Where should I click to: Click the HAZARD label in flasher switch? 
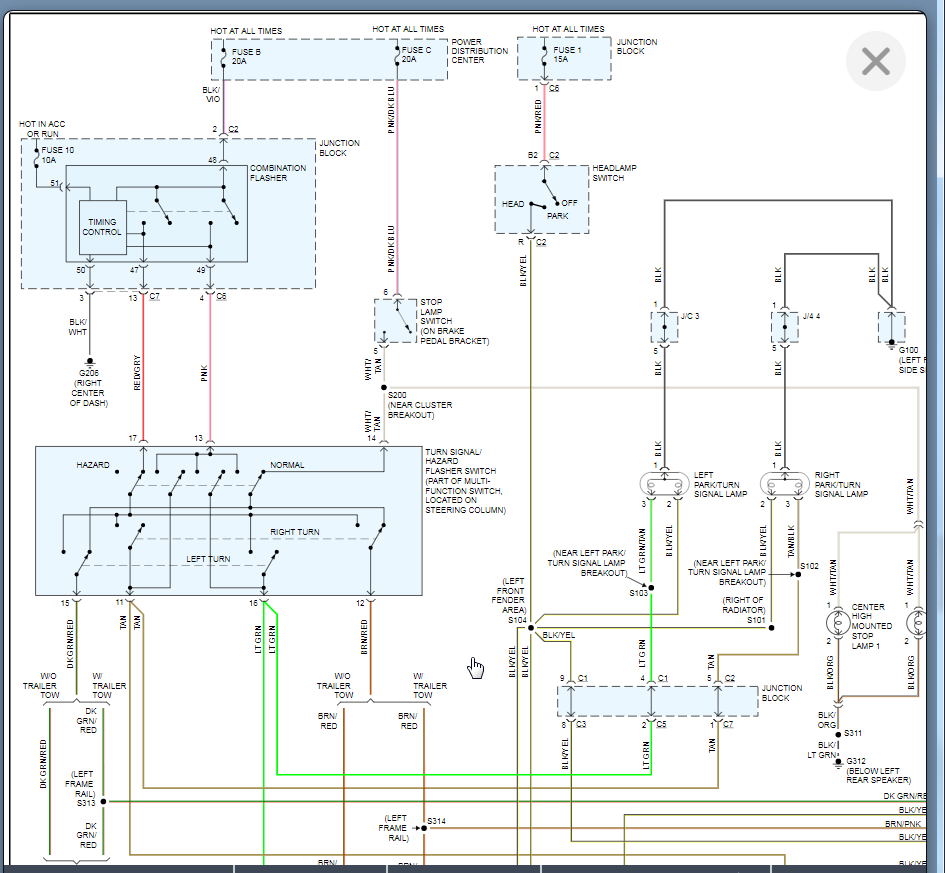point(93,466)
